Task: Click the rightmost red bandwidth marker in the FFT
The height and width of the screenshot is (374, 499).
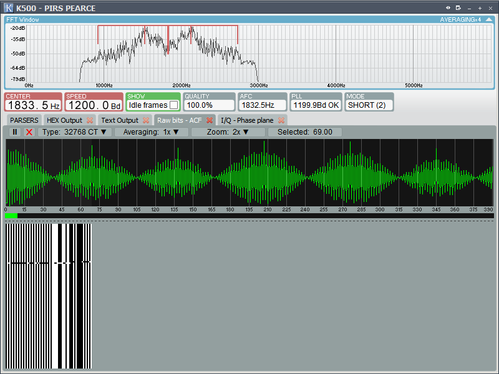Action: click(x=238, y=34)
